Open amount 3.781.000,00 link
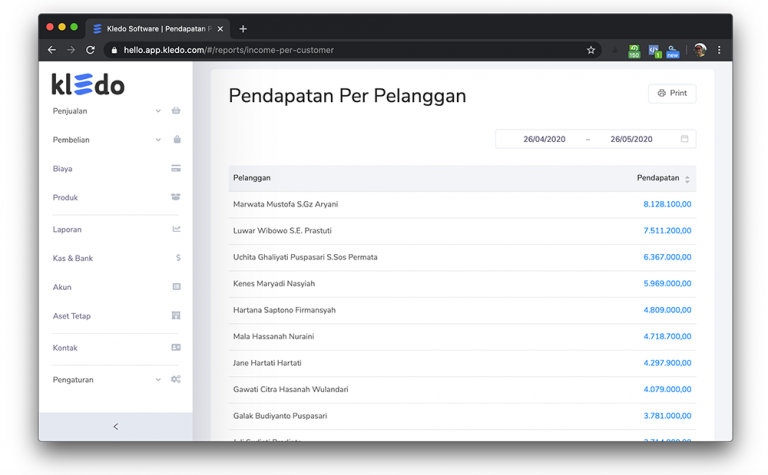This screenshot has width=768, height=475. [667, 416]
